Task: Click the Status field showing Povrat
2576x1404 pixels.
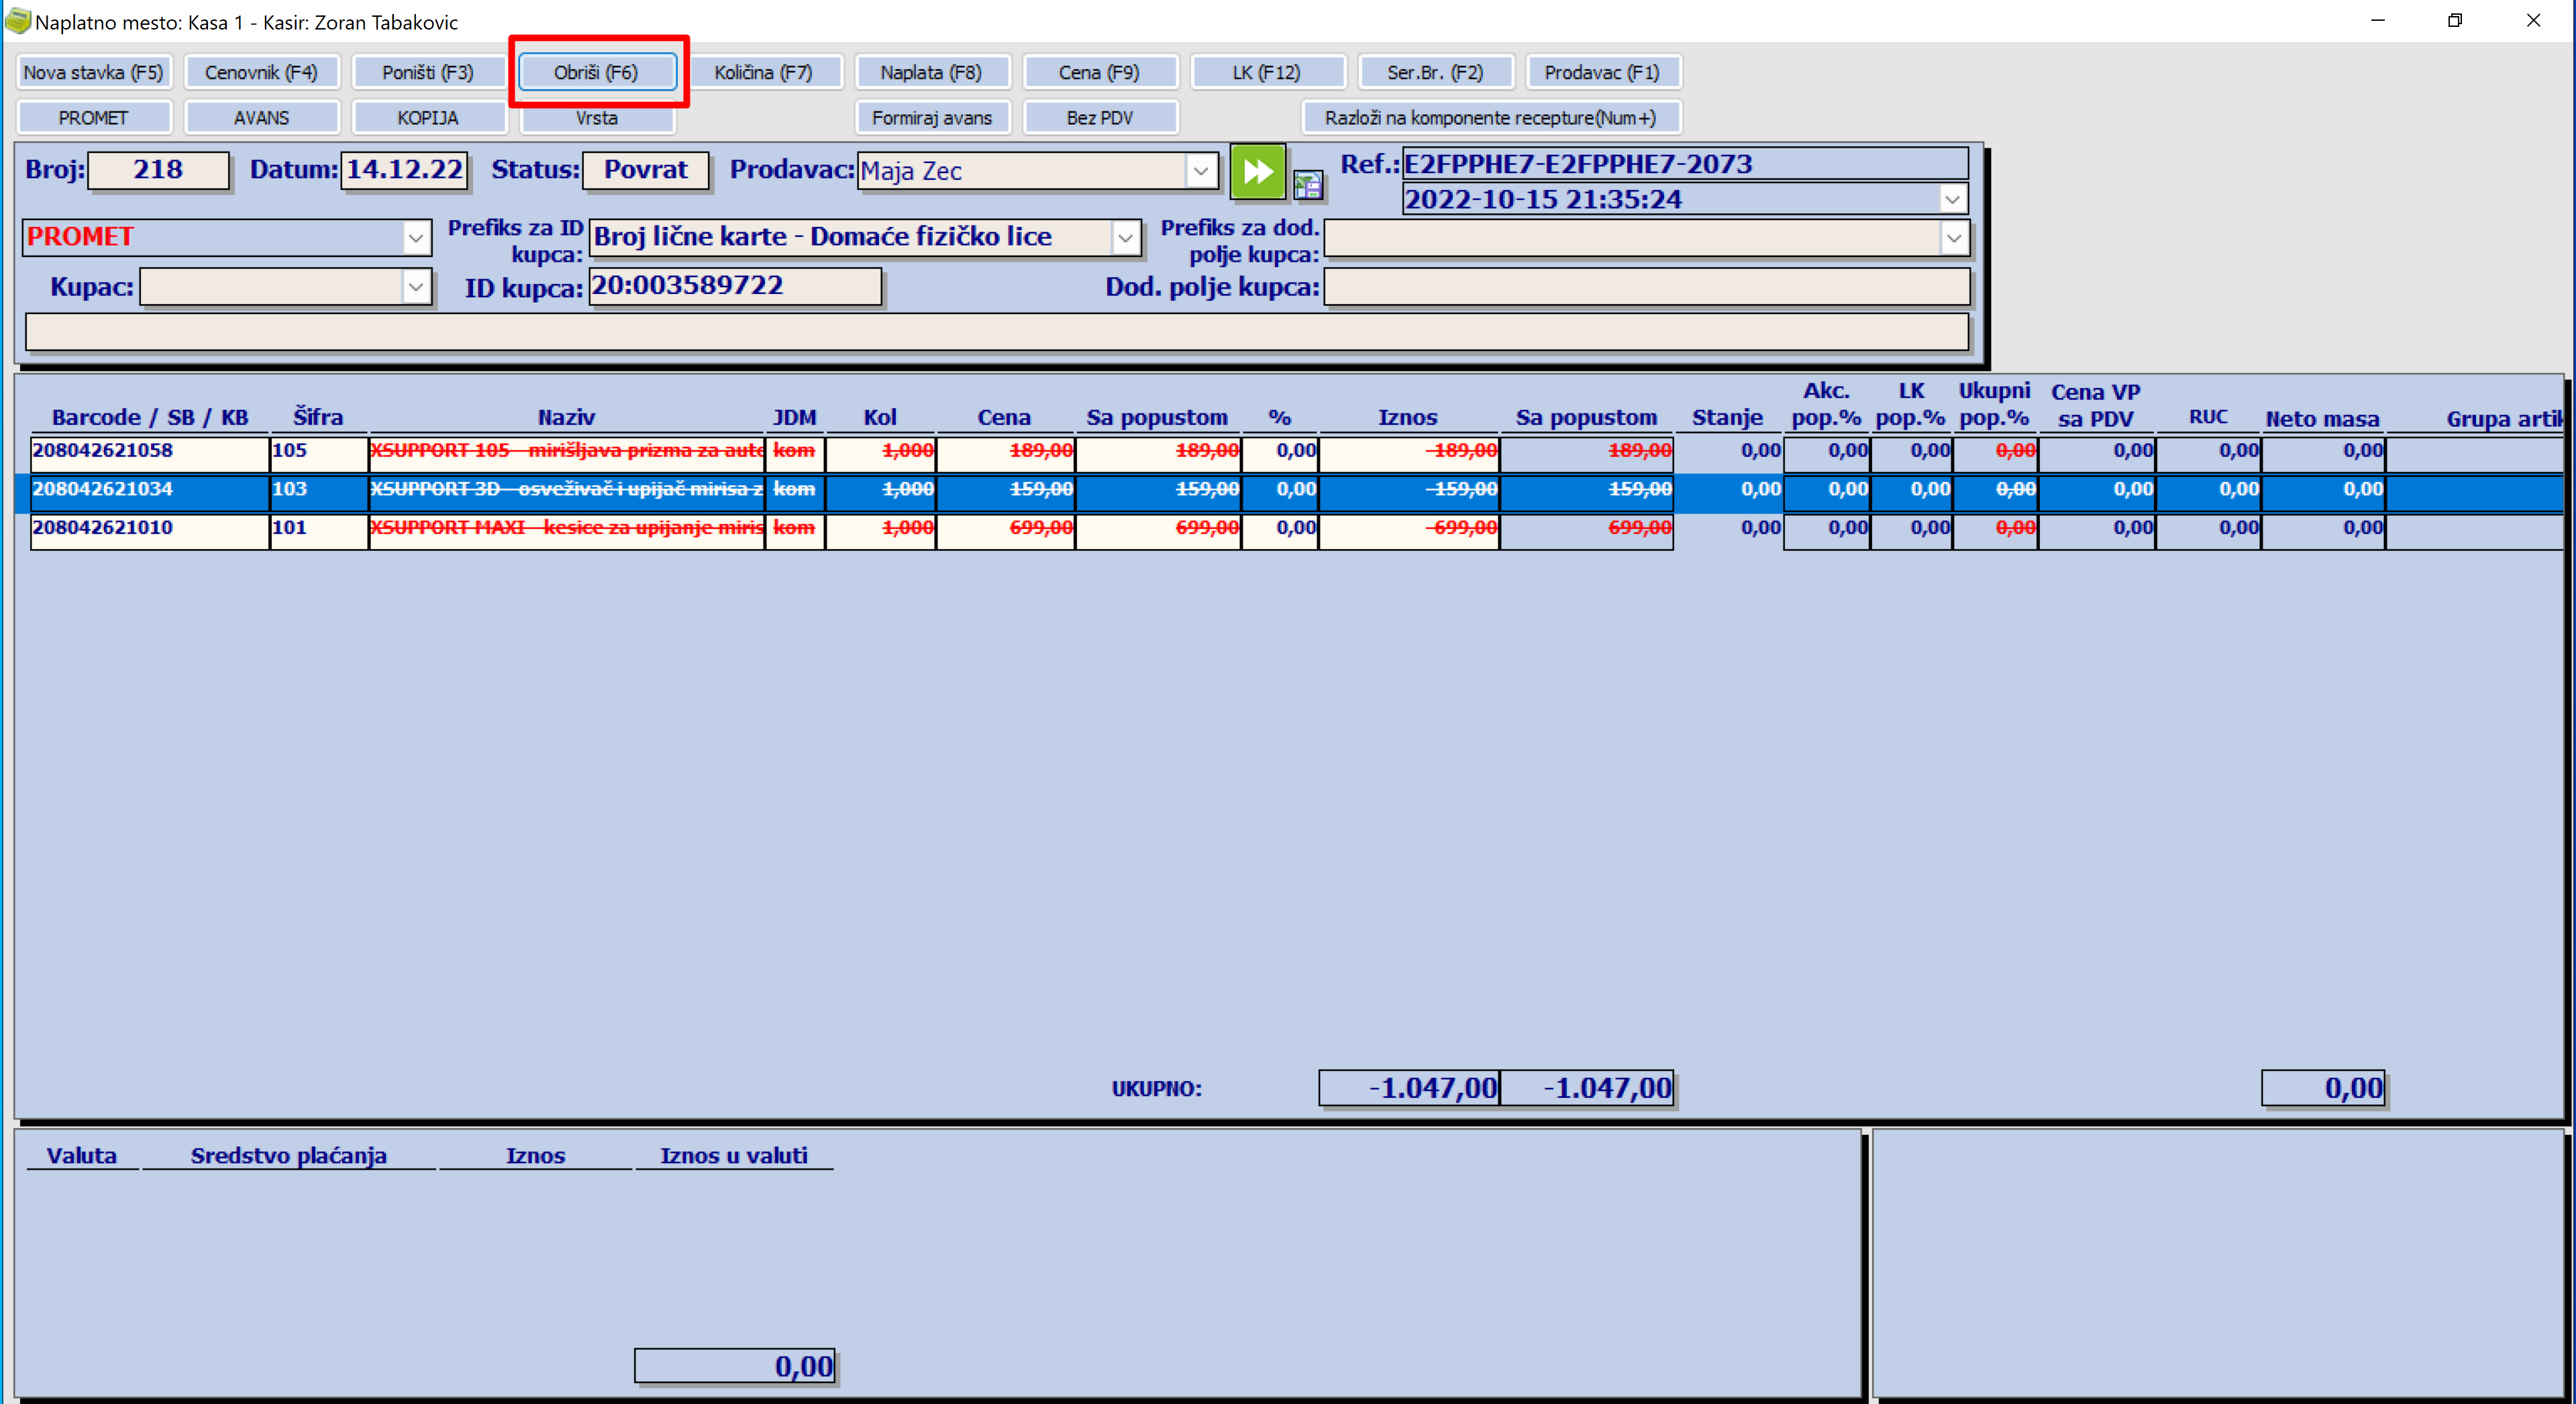Action: pos(645,169)
